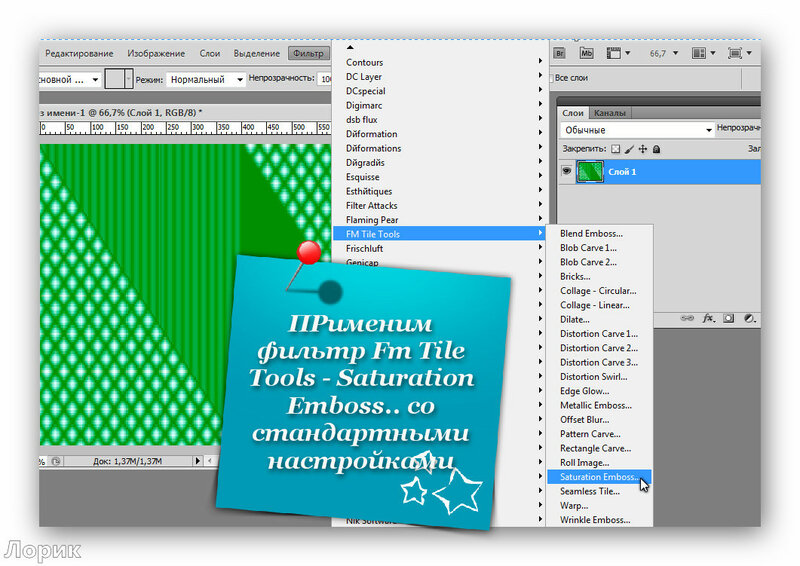Screen dimensions: 800x566
Task: Open the Frischluft filter submenu
Action: pyautogui.click(x=439, y=248)
